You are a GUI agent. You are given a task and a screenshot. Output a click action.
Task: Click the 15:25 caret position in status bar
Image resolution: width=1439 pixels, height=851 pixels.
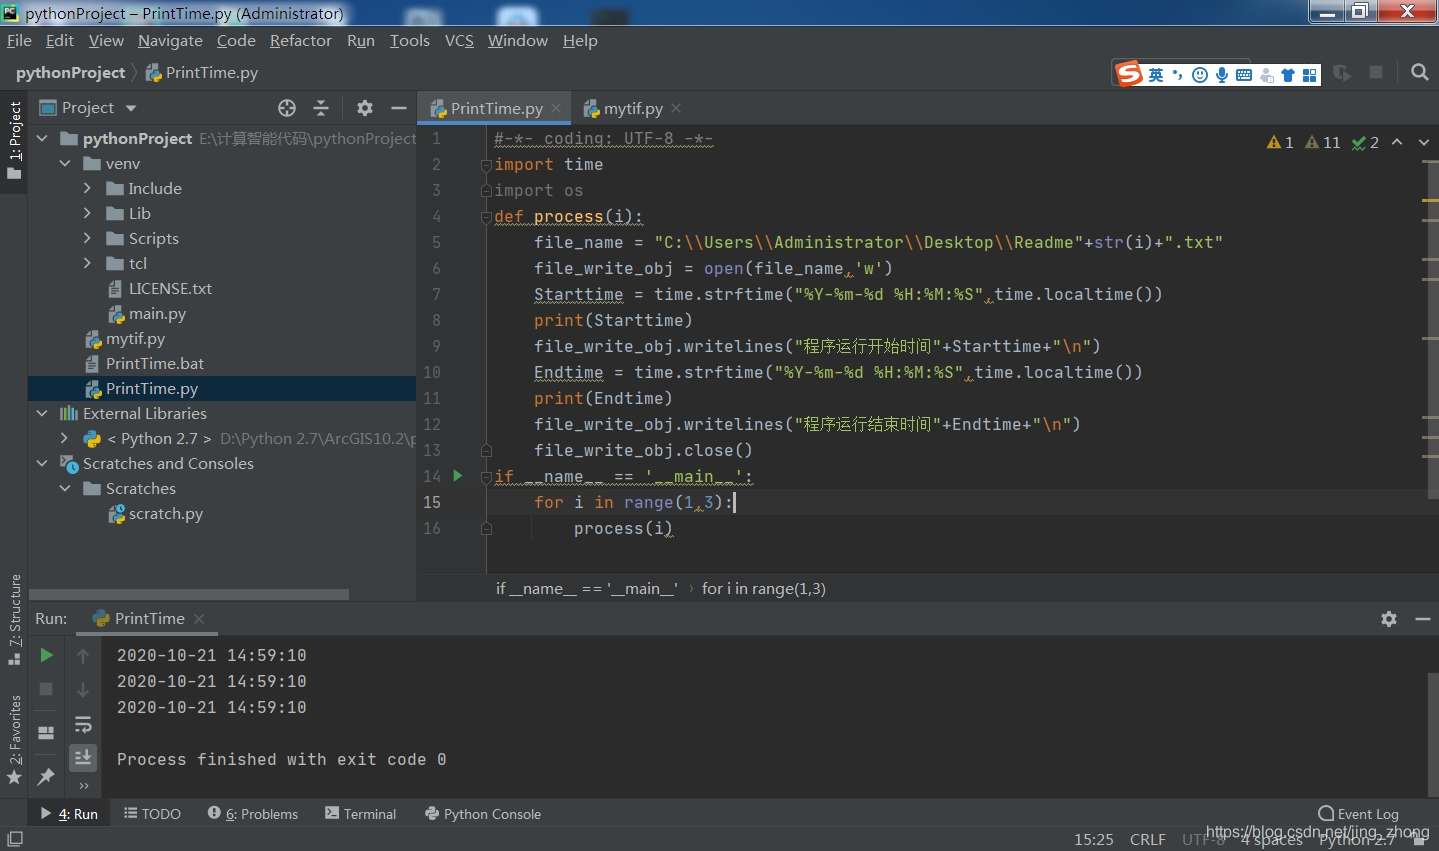click(1093, 839)
